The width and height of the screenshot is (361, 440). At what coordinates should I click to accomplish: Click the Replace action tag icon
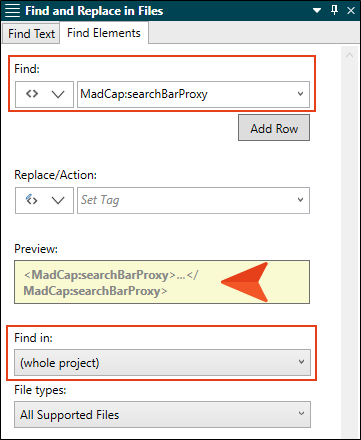(x=32, y=200)
